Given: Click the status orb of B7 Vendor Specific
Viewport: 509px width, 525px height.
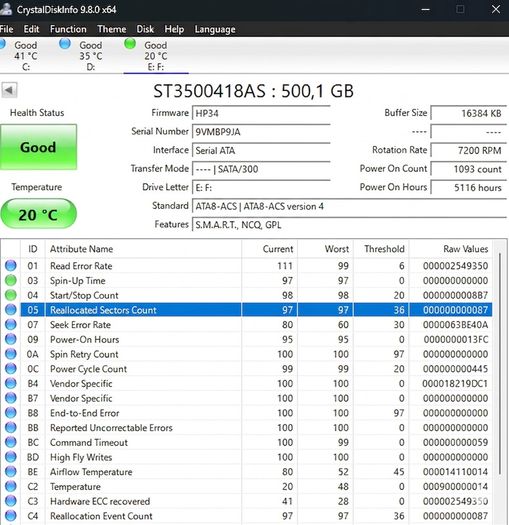Looking at the screenshot, I should (11, 398).
